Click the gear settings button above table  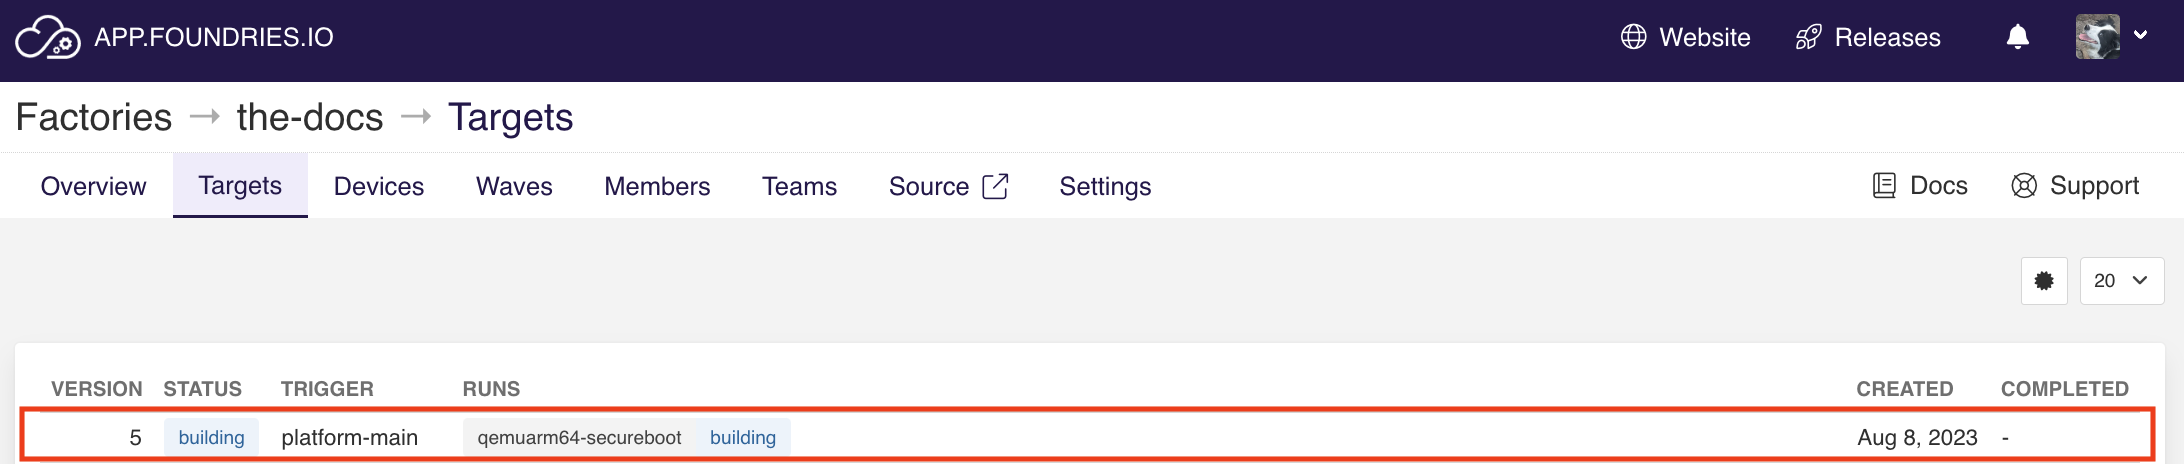point(2044,281)
